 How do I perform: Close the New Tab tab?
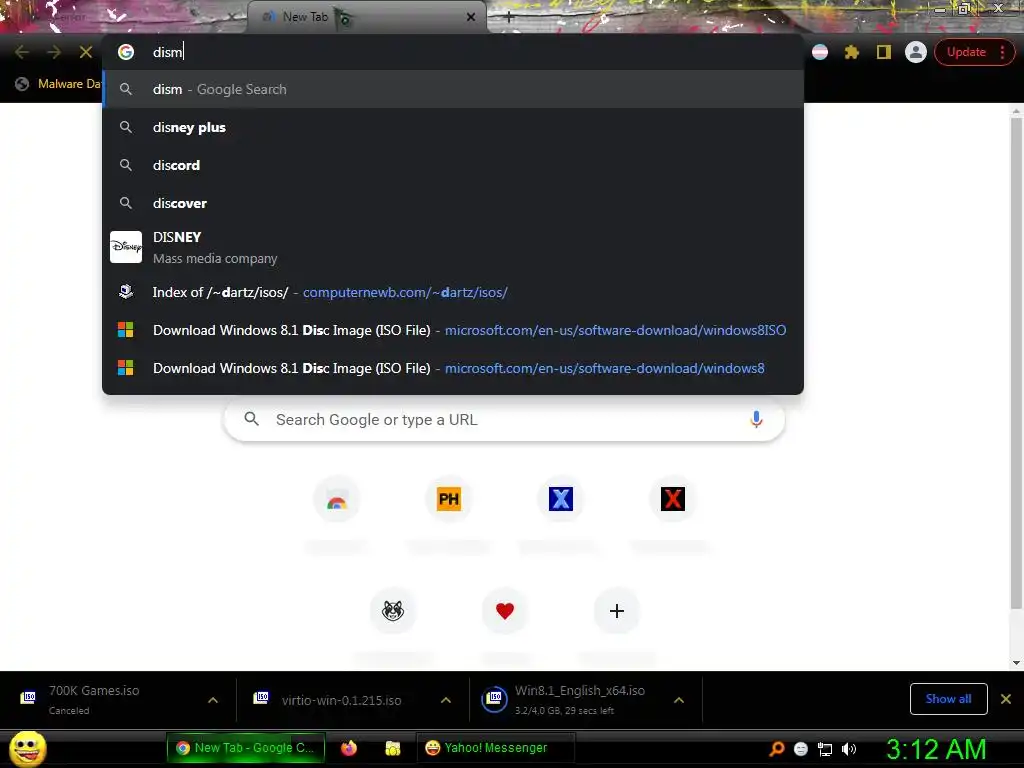point(471,17)
